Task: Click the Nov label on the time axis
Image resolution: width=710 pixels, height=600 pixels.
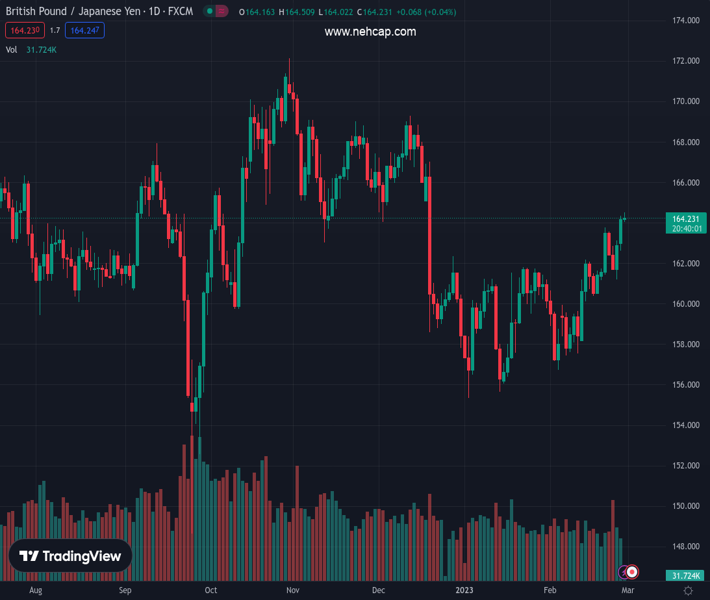Action: pyautogui.click(x=292, y=591)
